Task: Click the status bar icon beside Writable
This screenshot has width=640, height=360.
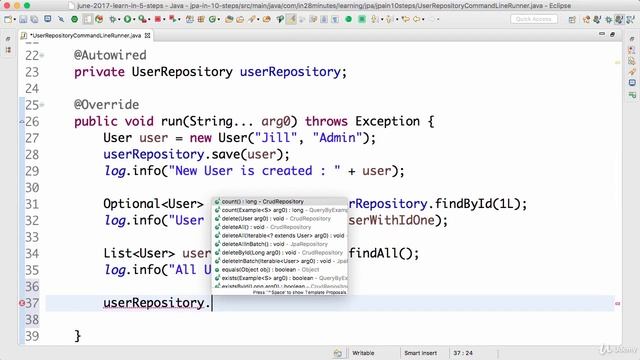Action: point(338,353)
